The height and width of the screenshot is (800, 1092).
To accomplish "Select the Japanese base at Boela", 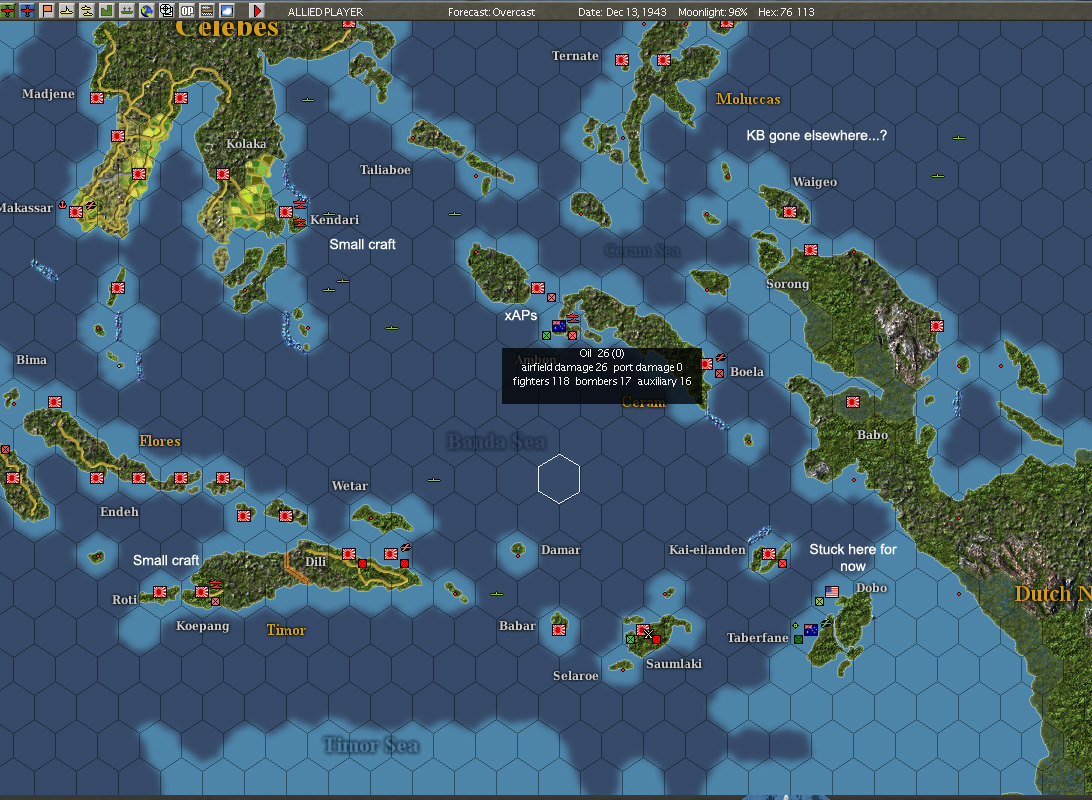I will [x=707, y=363].
